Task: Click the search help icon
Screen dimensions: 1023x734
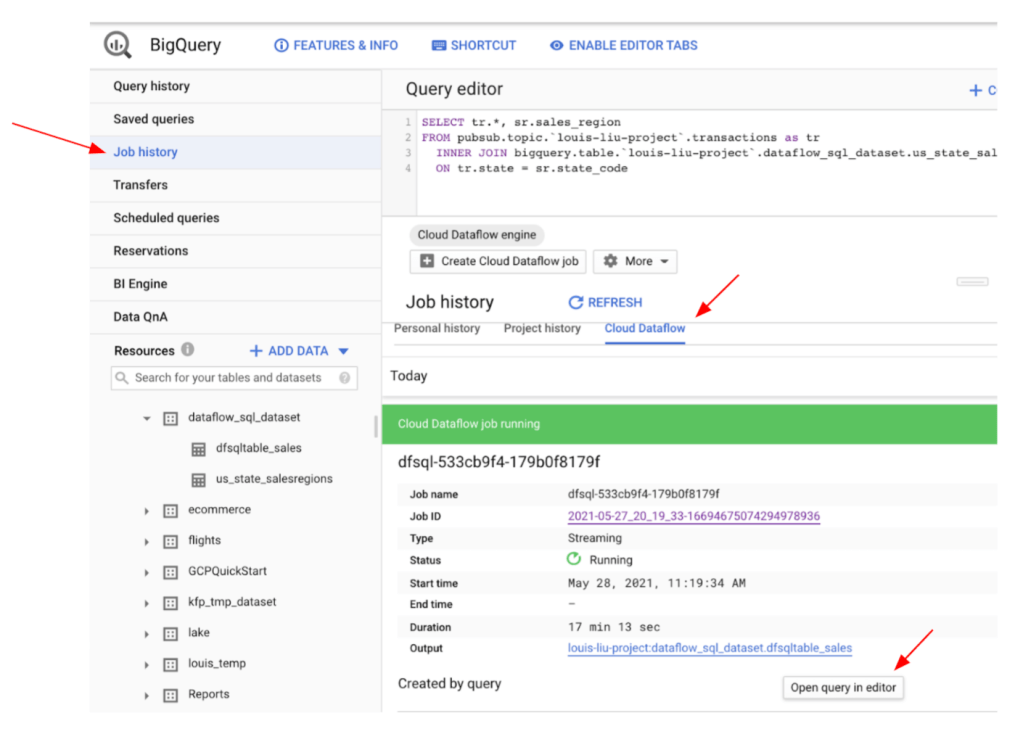Action: coord(344,378)
